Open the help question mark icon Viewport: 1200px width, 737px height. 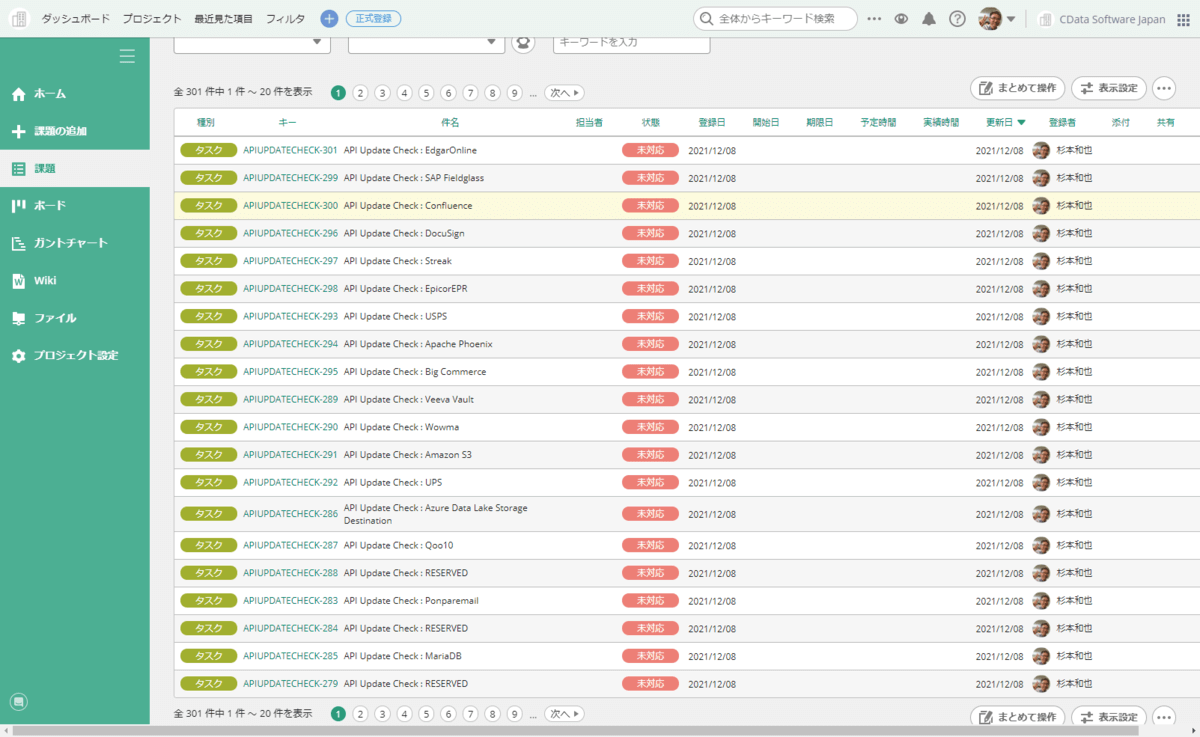coord(957,19)
